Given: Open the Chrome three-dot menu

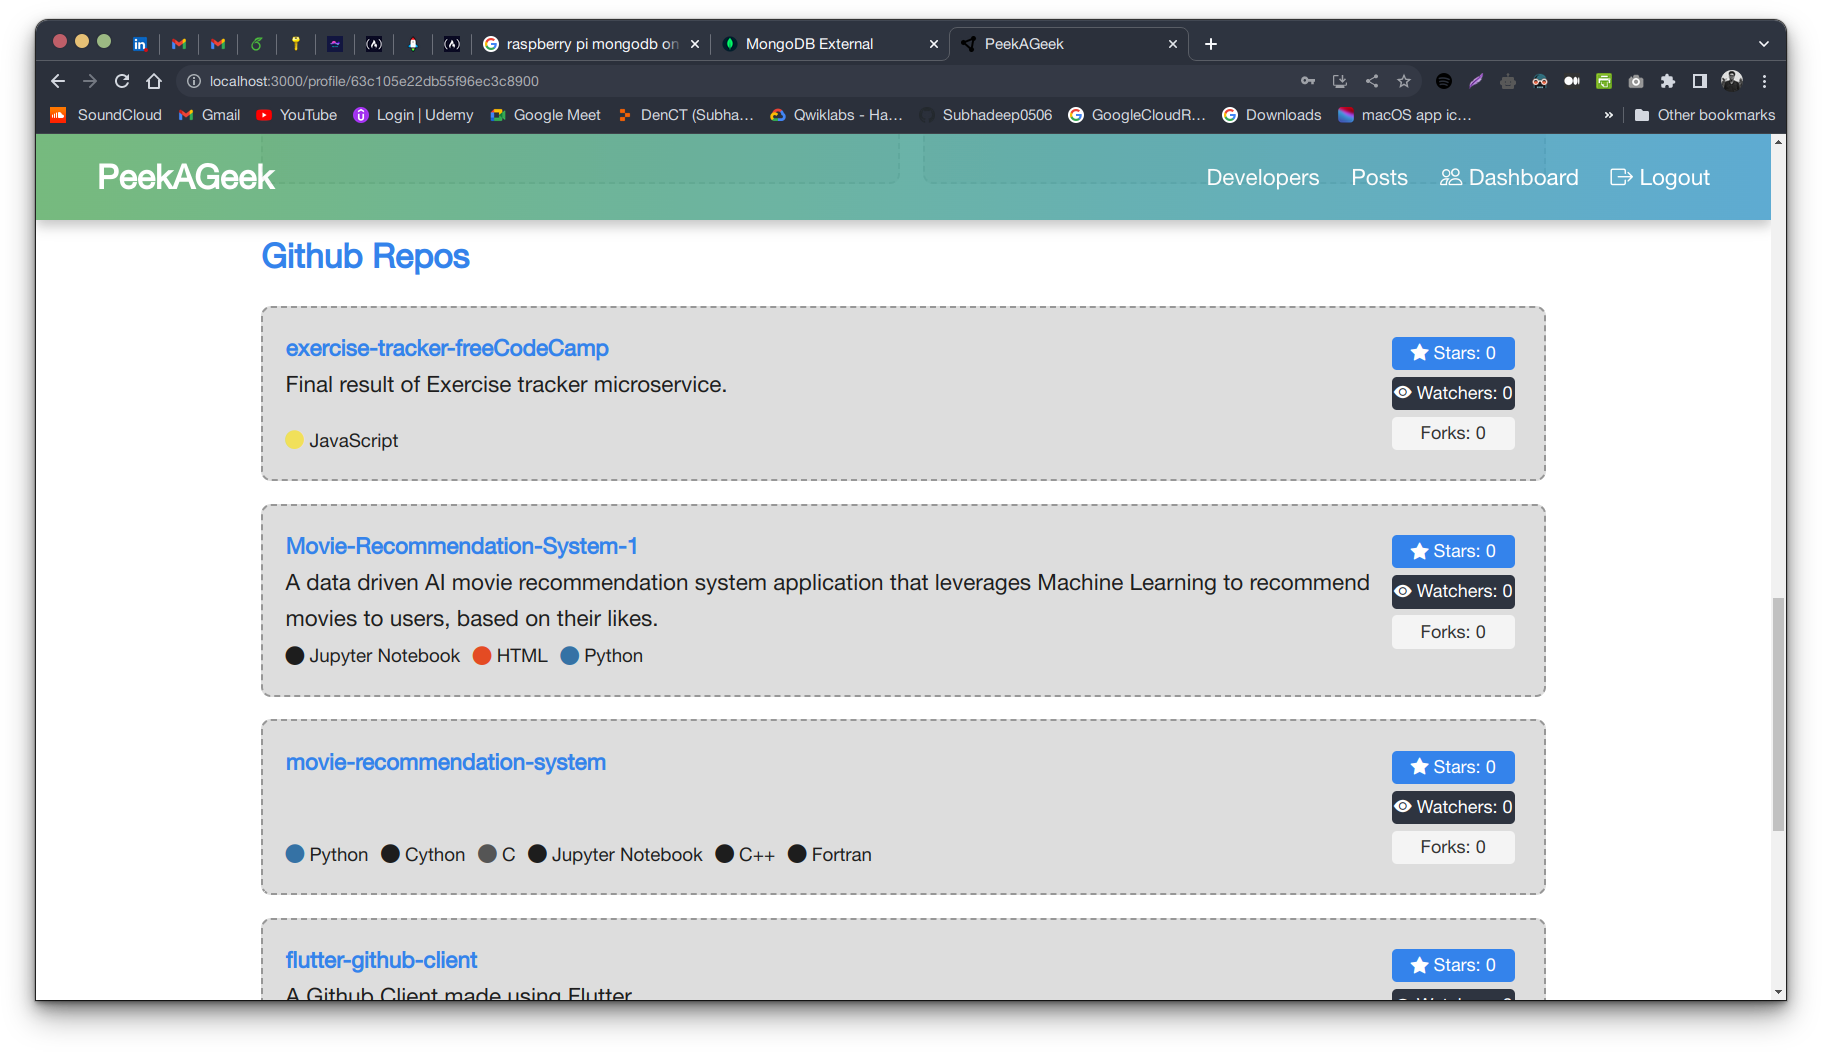Looking at the screenshot, I should (1764, 81).
